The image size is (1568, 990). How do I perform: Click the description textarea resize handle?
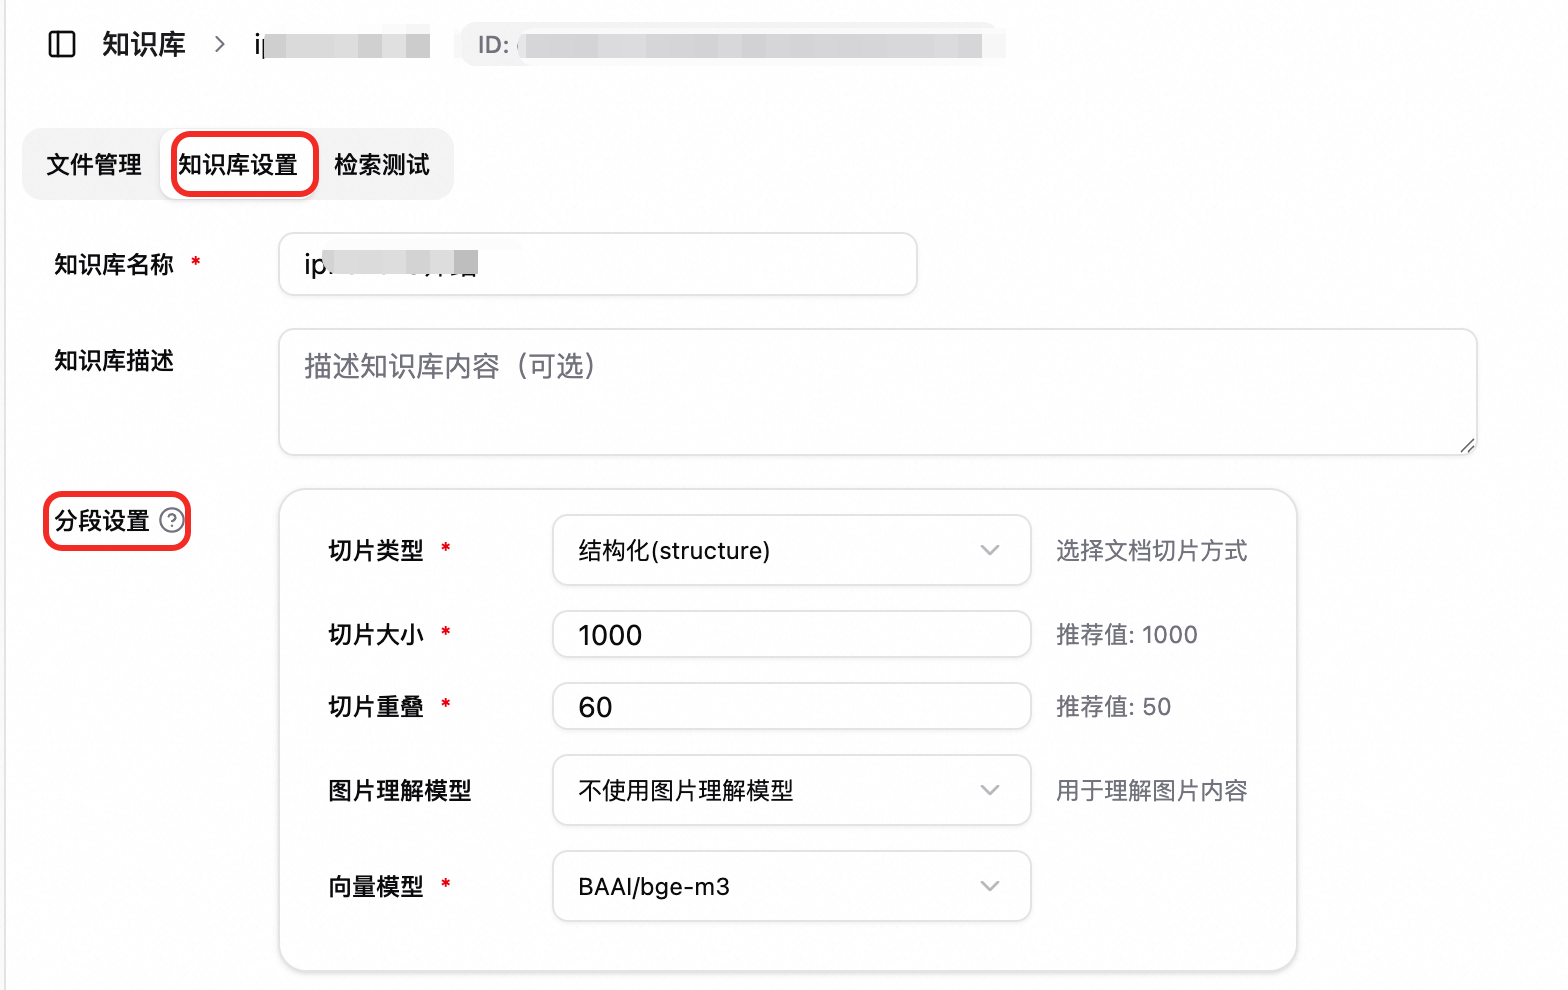point(1467,445)
